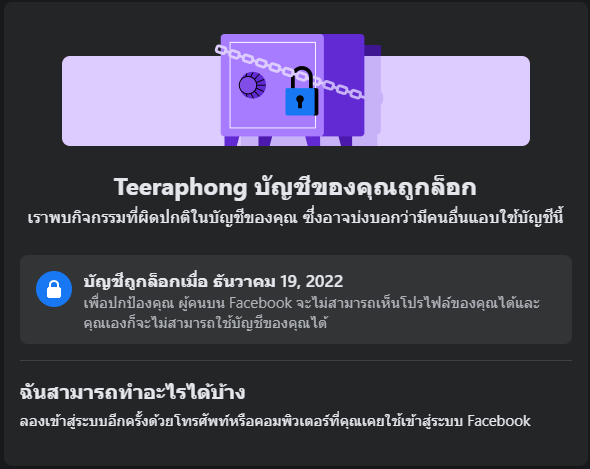
Task: Click the heading 'Teeraphong บัญชีของคุณถูกล็อก'
Action: [295, 187]
